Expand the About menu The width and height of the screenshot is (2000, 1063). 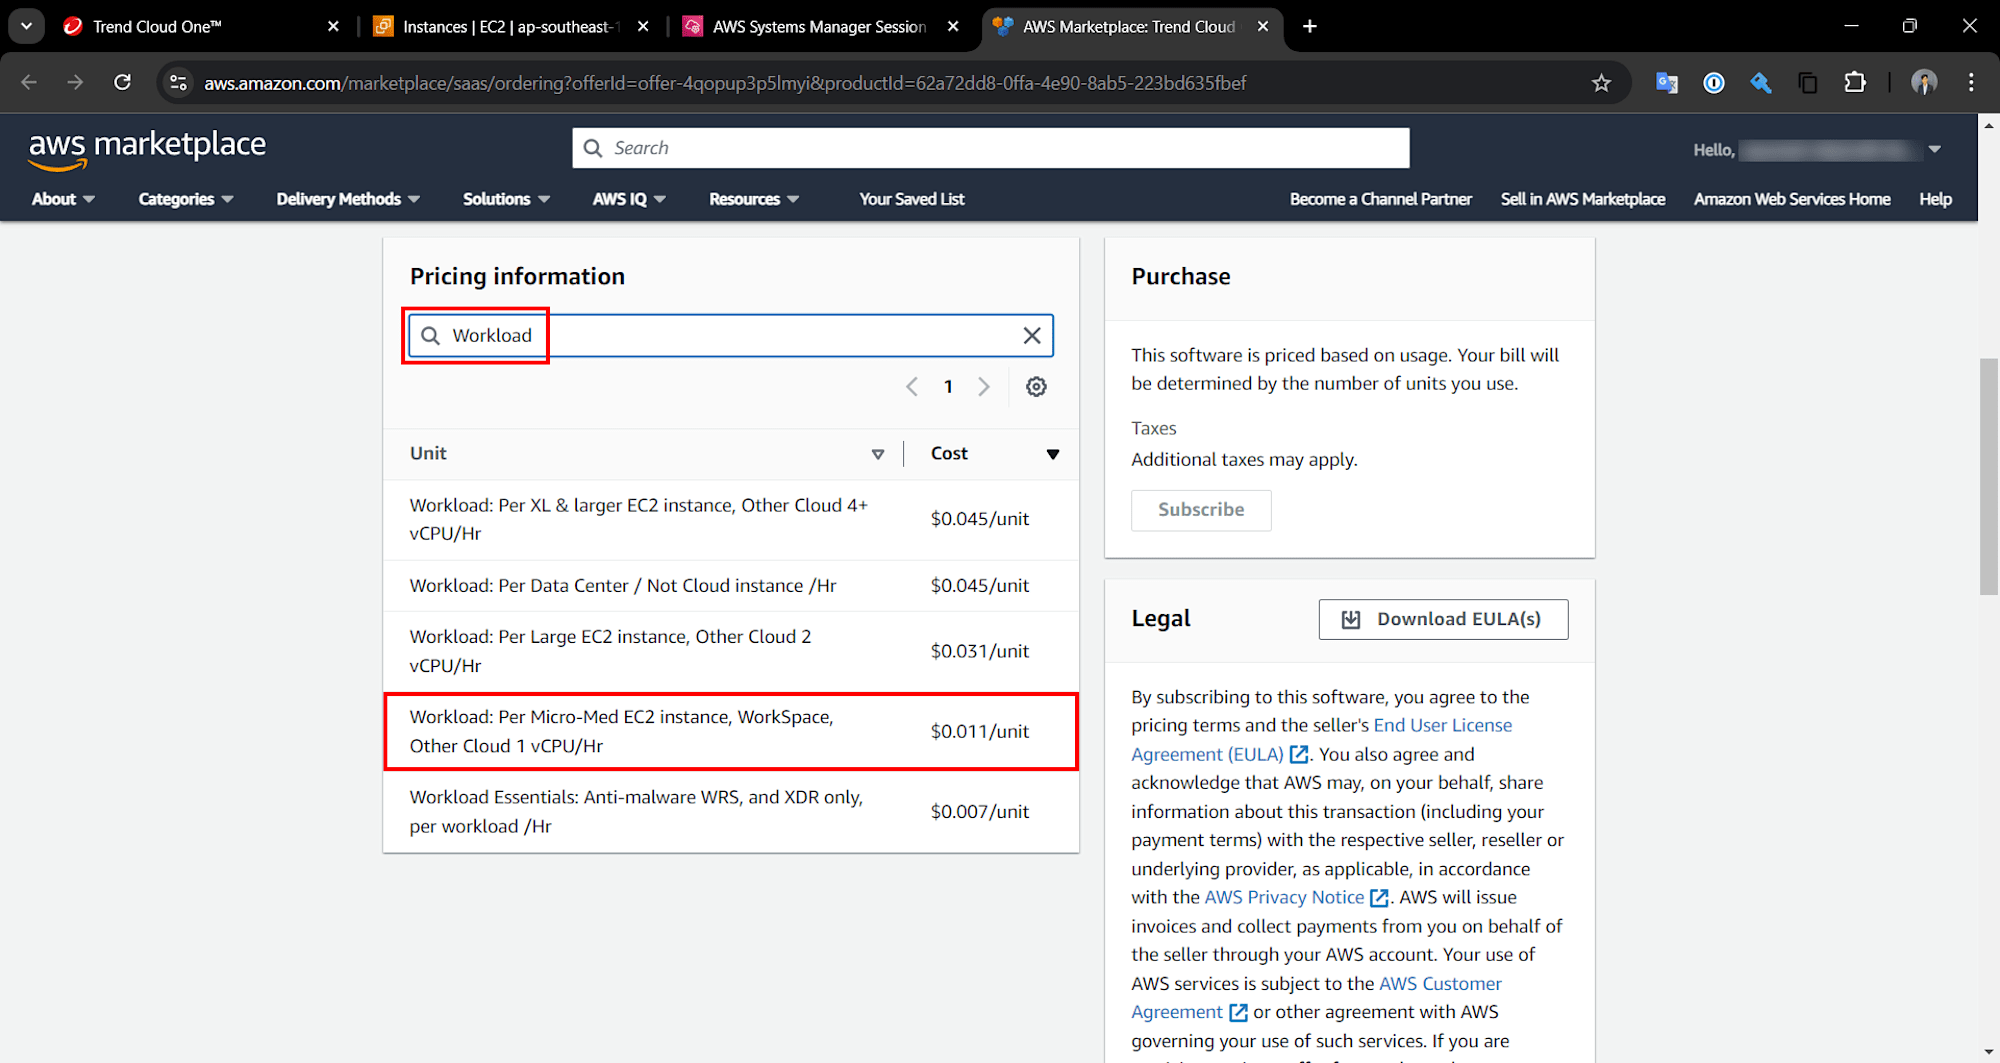click(63, 199)
